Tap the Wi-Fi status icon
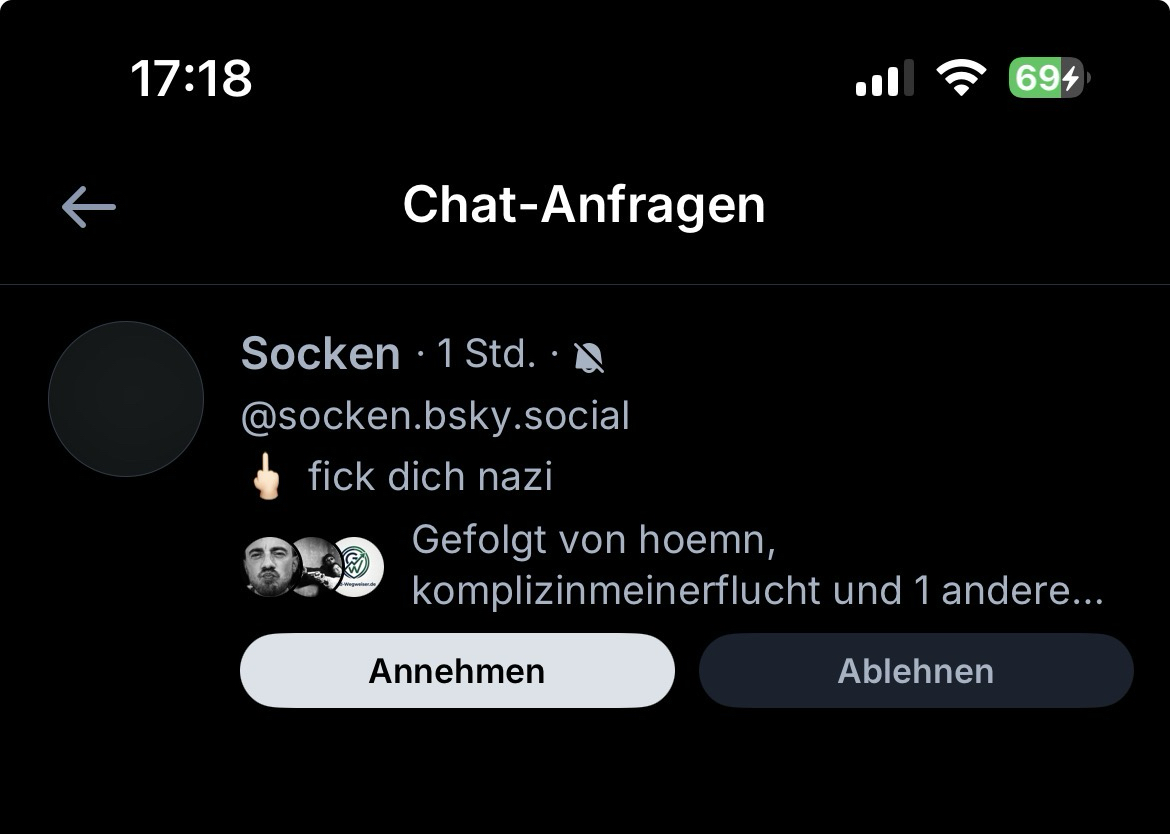This screenshot has width=1170, height=834. click(x=960, y=78)
